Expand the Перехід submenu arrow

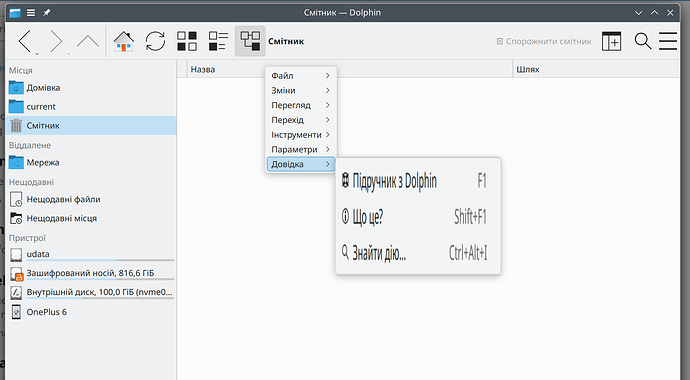327,120
